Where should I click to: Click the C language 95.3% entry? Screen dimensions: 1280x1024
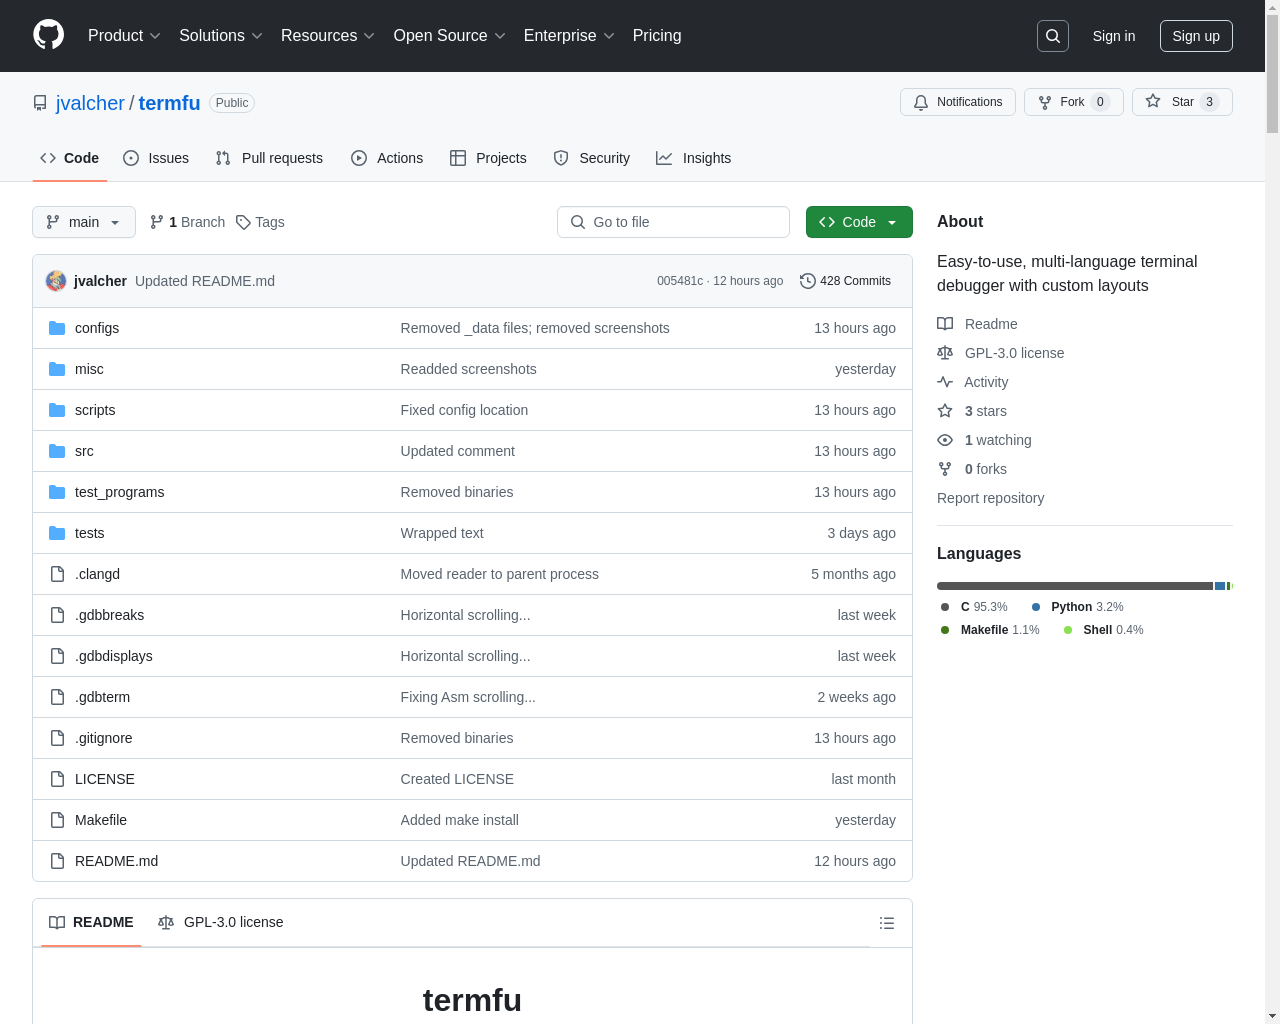coord(974,607)
